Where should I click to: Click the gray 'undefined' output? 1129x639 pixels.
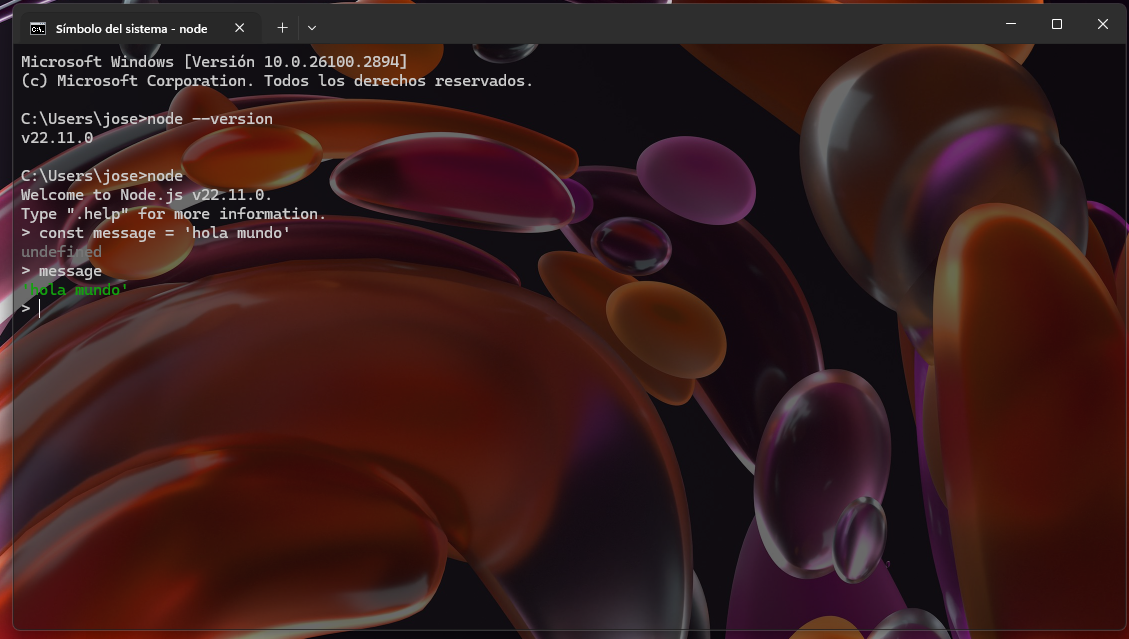[x=61, y=251]
